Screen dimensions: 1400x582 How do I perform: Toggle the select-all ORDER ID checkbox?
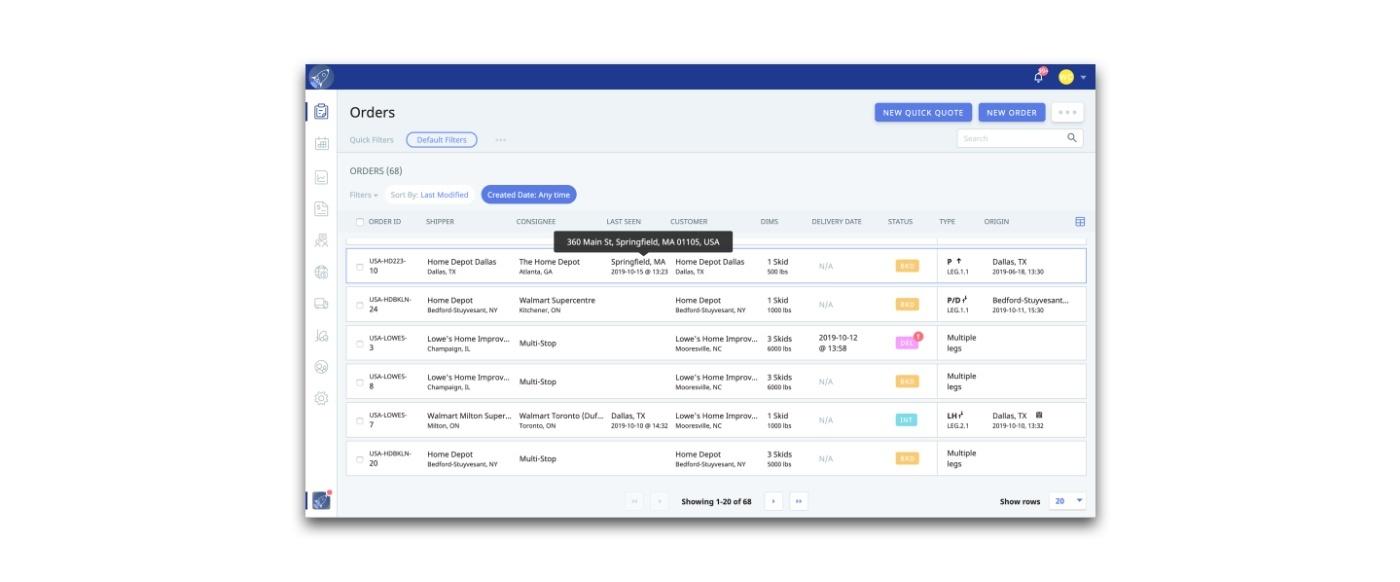coord(361,222)
